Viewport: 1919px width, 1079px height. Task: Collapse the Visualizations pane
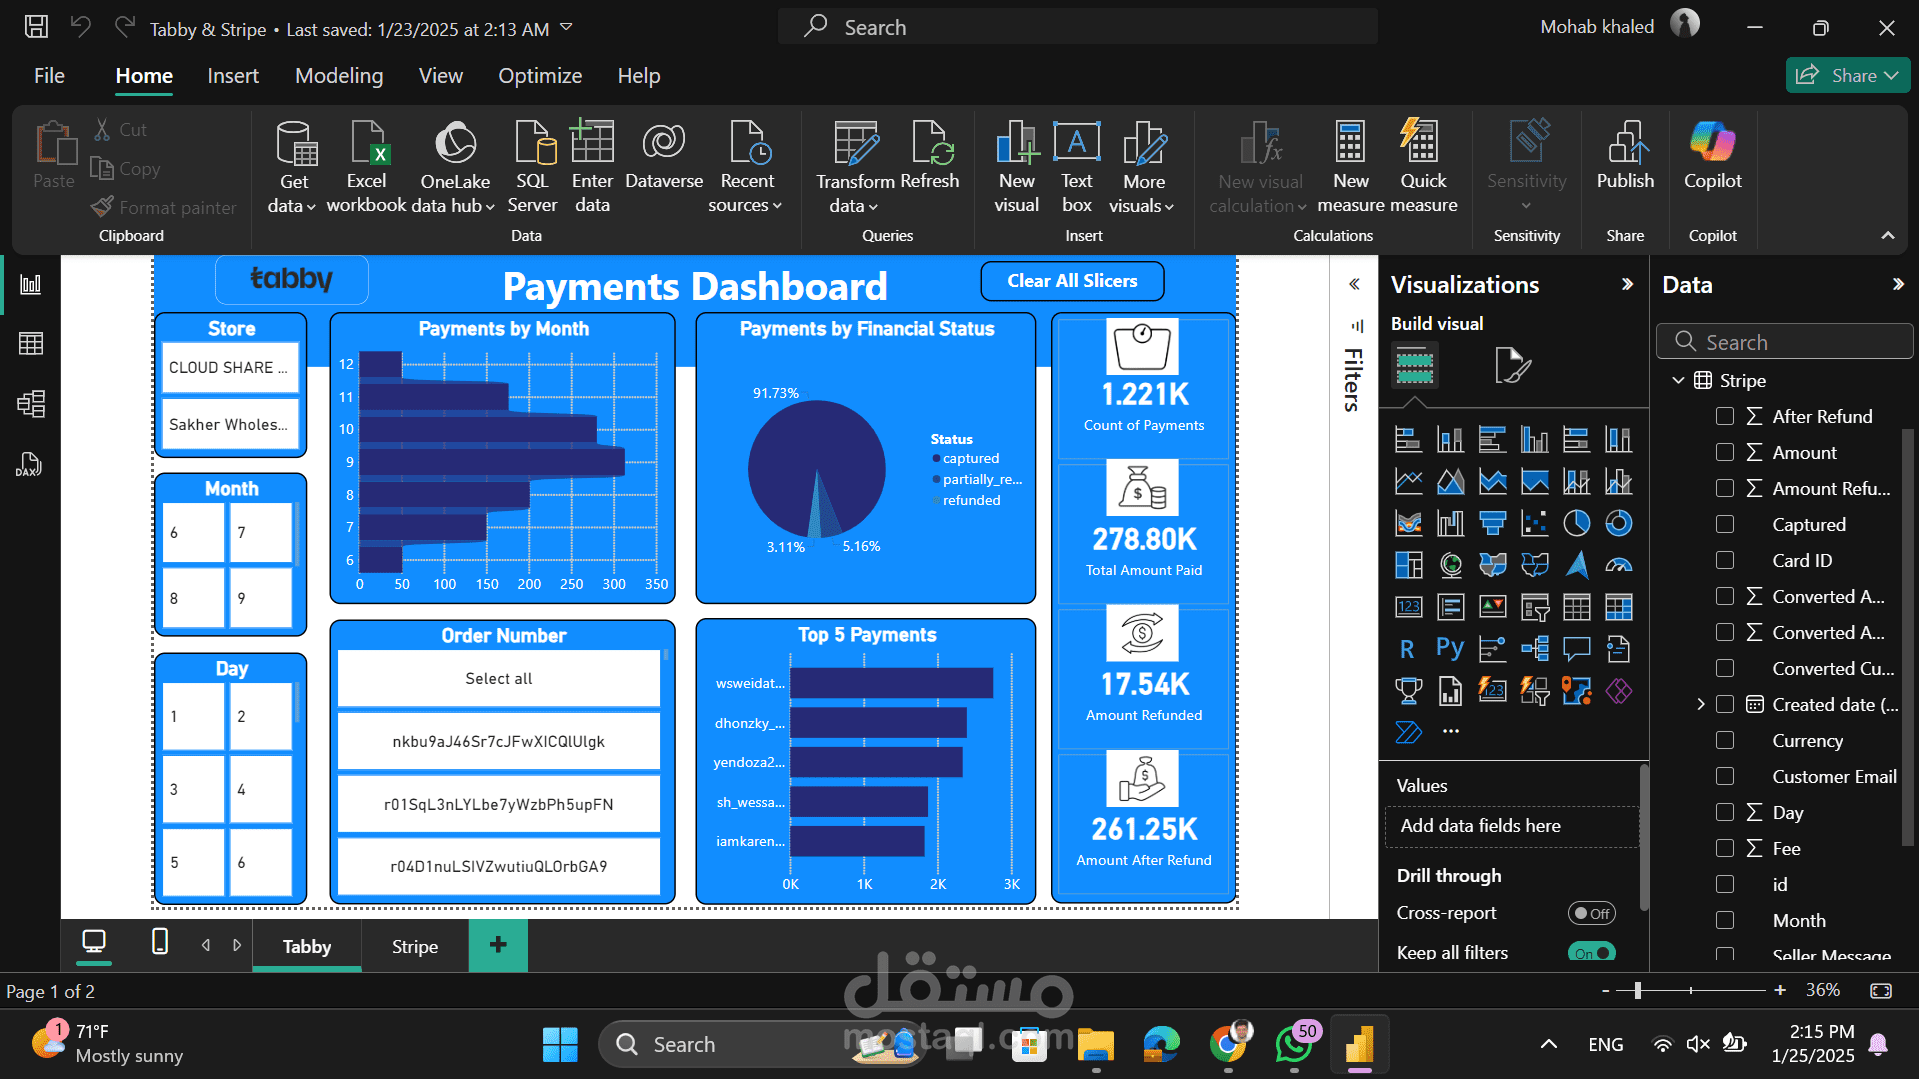pos(1627,284)
